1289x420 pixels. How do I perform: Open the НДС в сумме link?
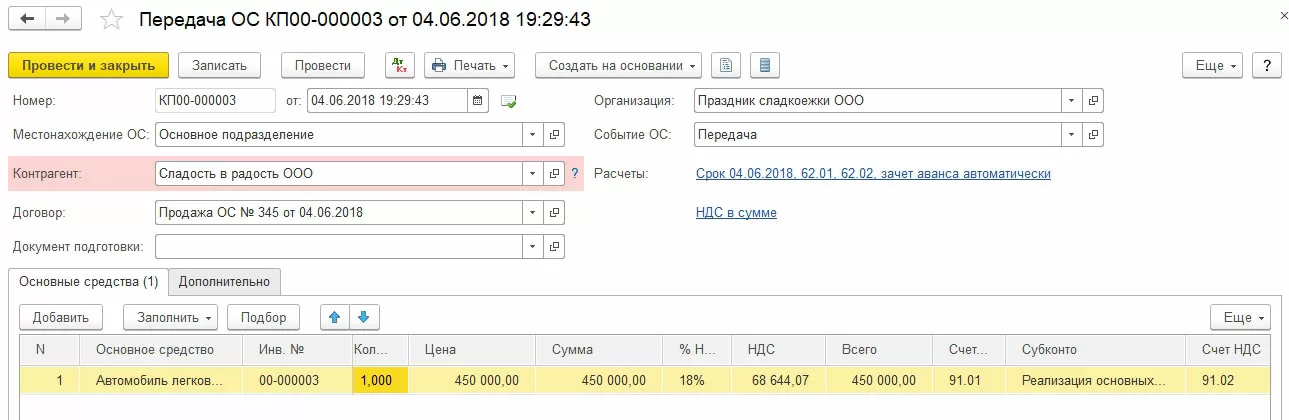coord(736,212)
